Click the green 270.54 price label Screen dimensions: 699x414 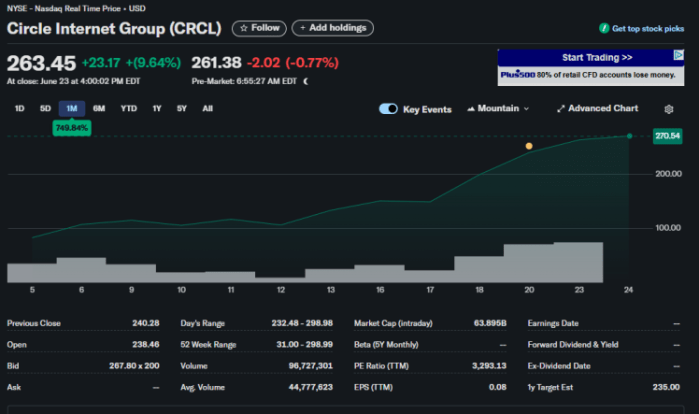(x=666, y=135)
